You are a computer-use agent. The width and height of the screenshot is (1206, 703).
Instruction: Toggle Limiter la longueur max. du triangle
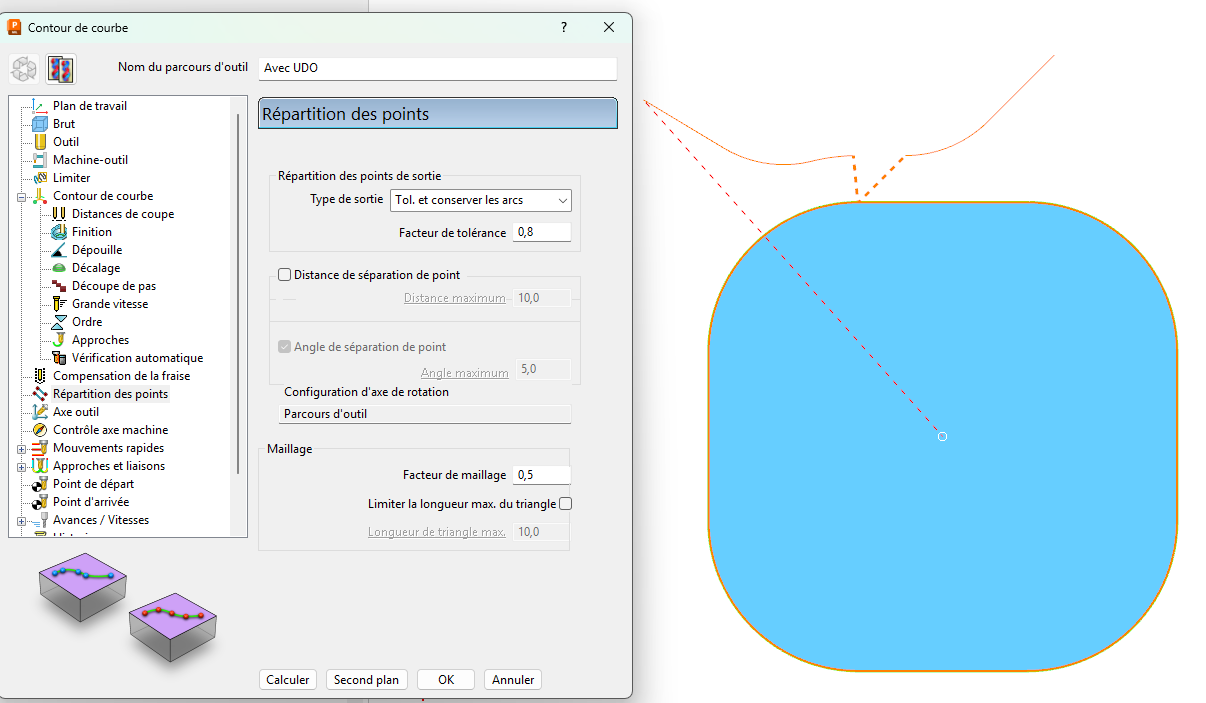pyautogui.click(x=566, y=504)
